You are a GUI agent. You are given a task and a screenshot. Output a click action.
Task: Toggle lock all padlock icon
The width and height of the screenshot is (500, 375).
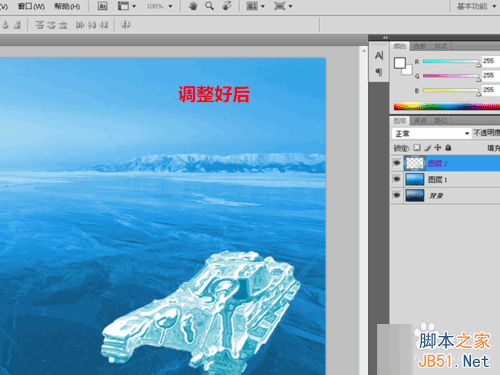[x=448, y=147]
